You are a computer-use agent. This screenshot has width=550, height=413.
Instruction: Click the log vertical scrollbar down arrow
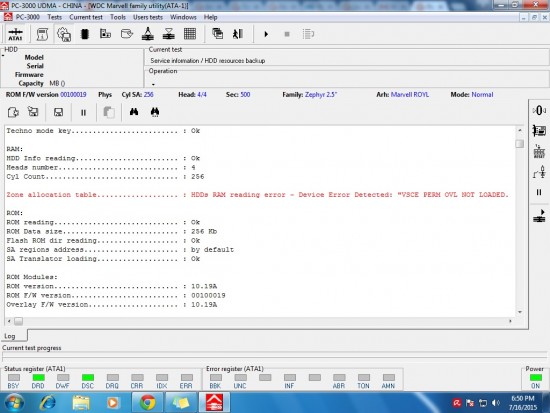[520, 312]
